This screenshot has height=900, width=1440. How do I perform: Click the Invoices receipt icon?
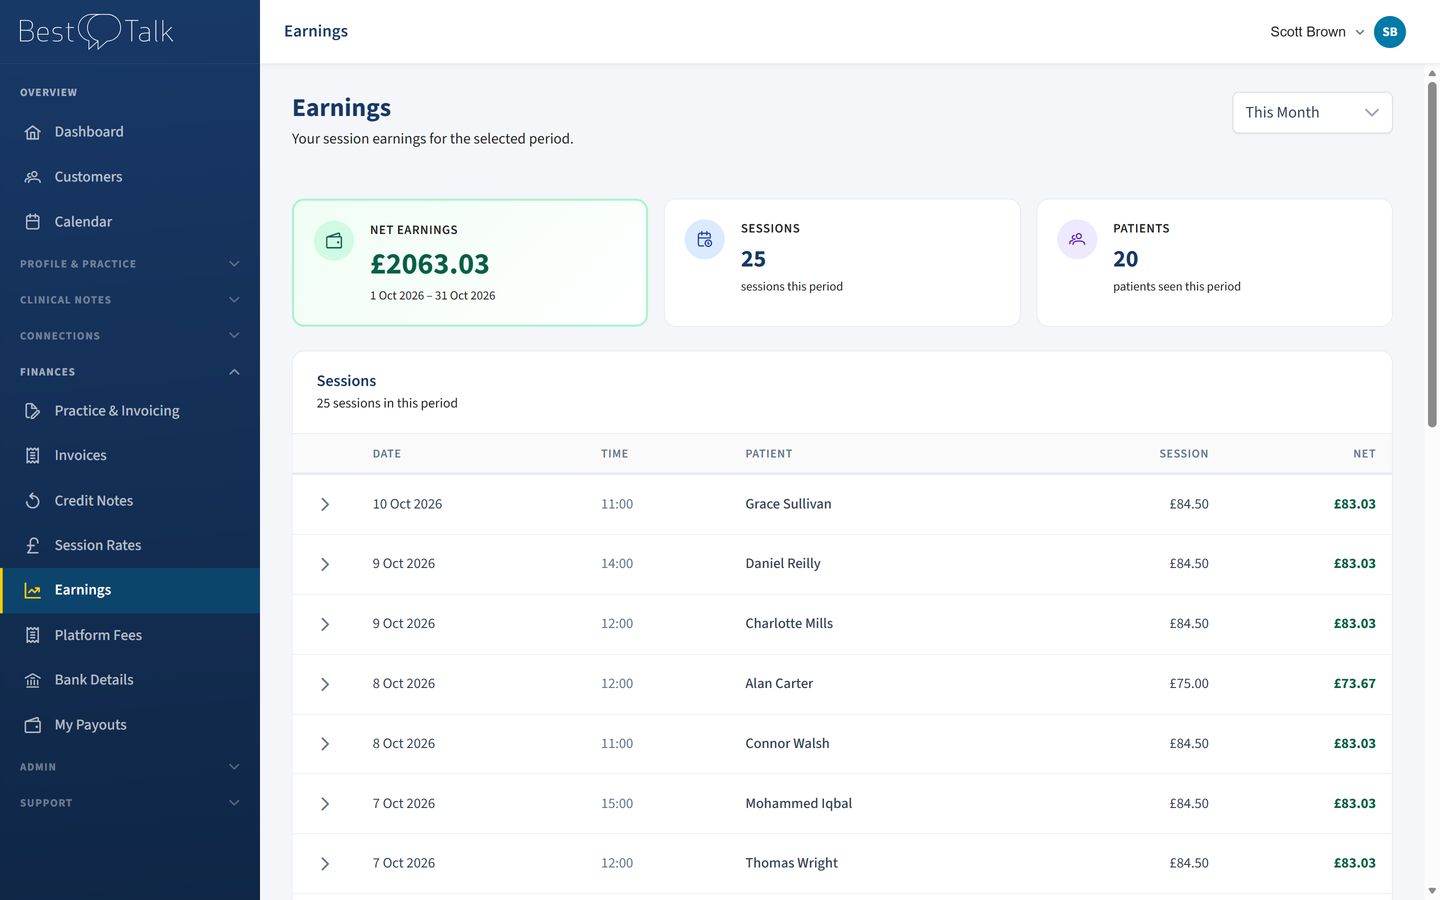point(33,455)
